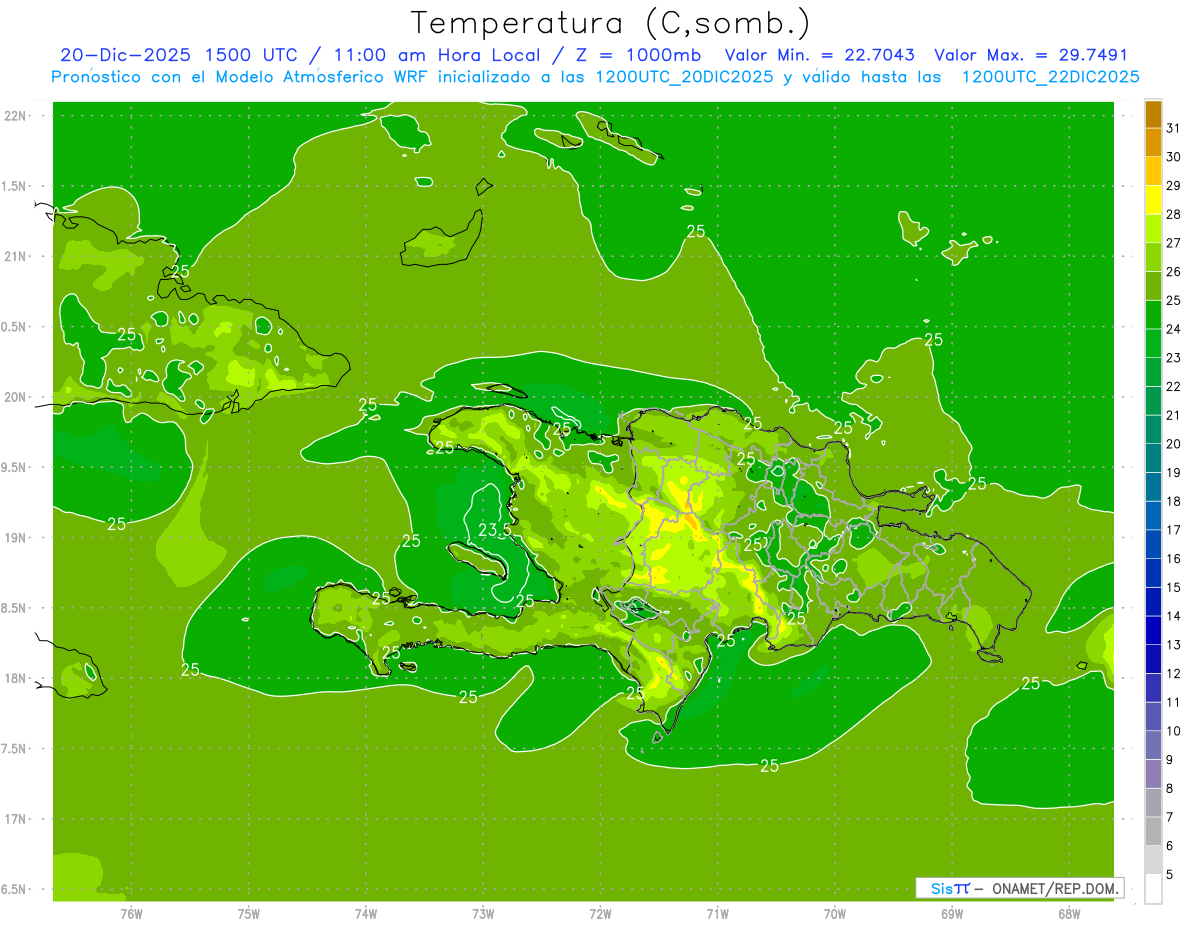Click legend value '29'
The height and width of the screenshot is (927, 1200).
pyautogui.click(x=1173, y=186)
